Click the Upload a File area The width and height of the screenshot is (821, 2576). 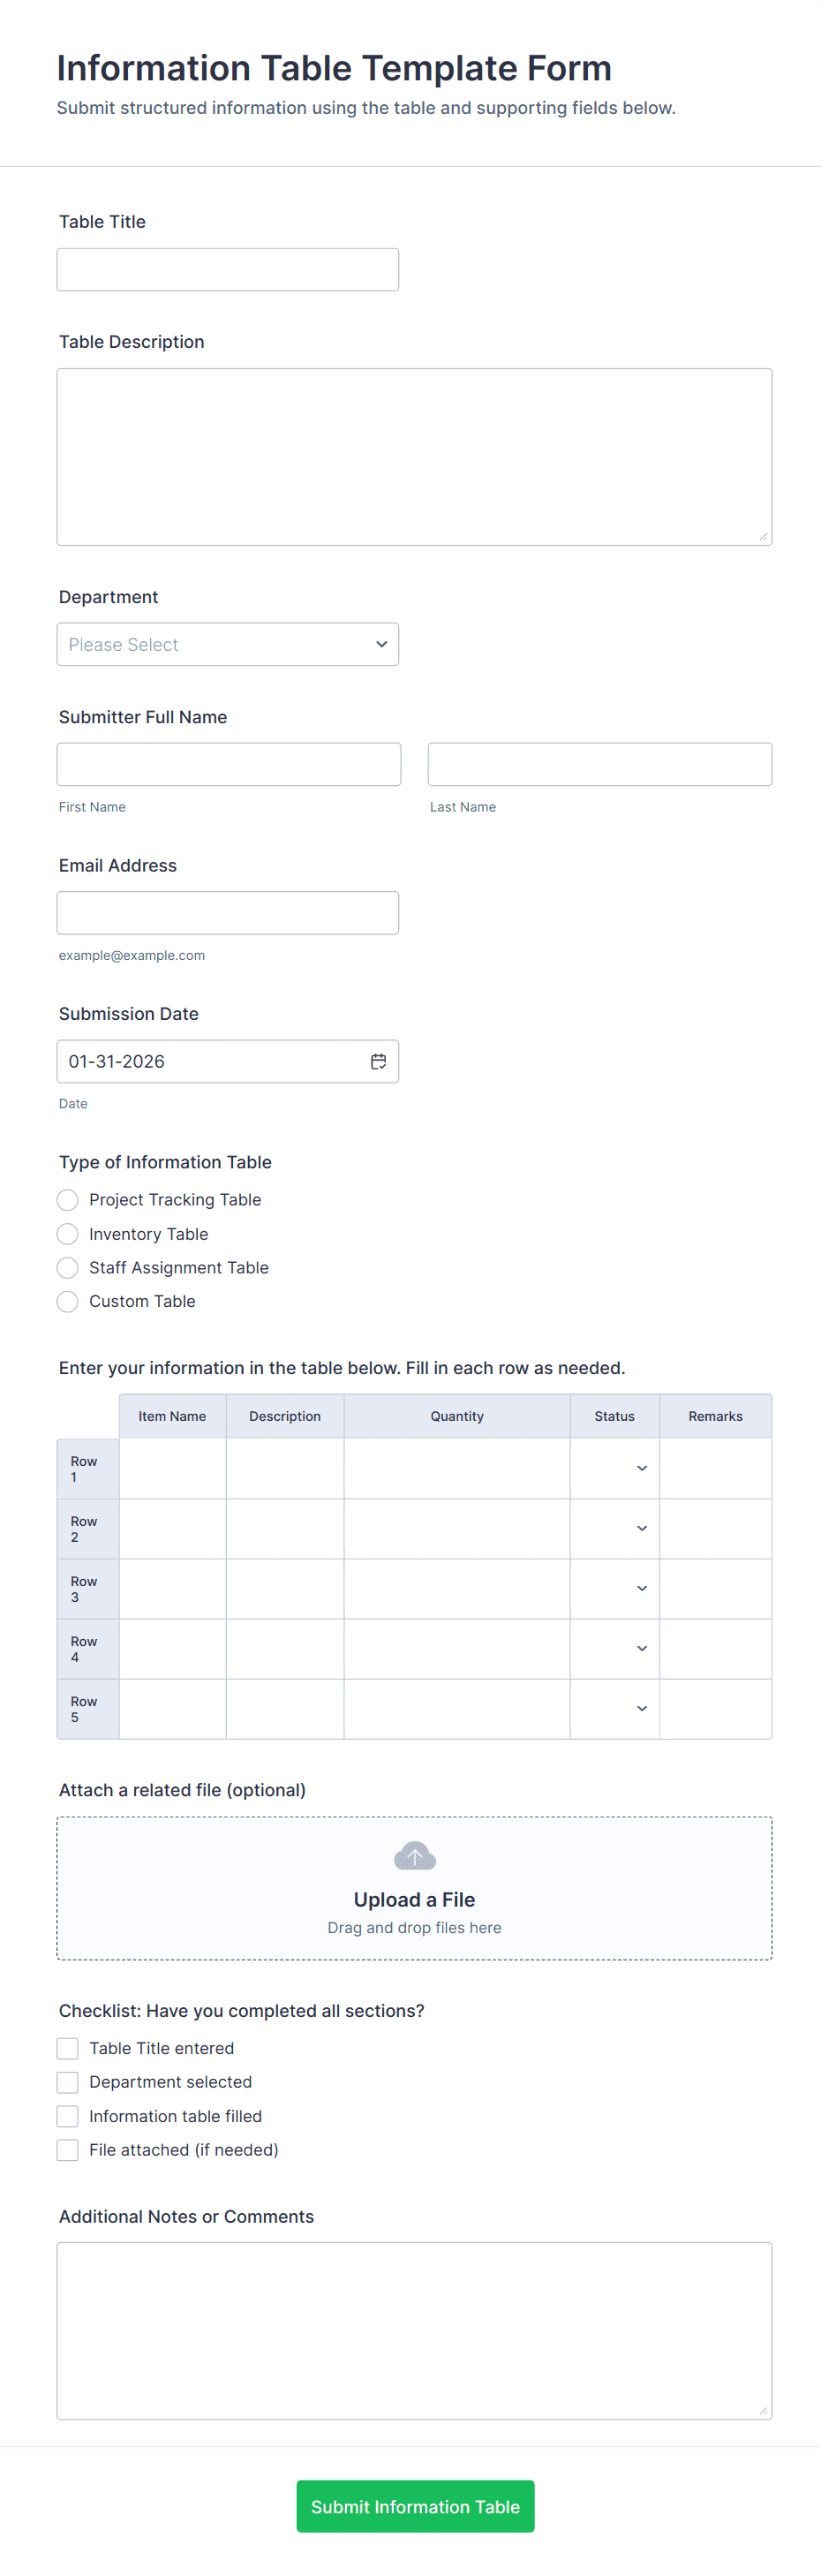(x=414, y=1899)
